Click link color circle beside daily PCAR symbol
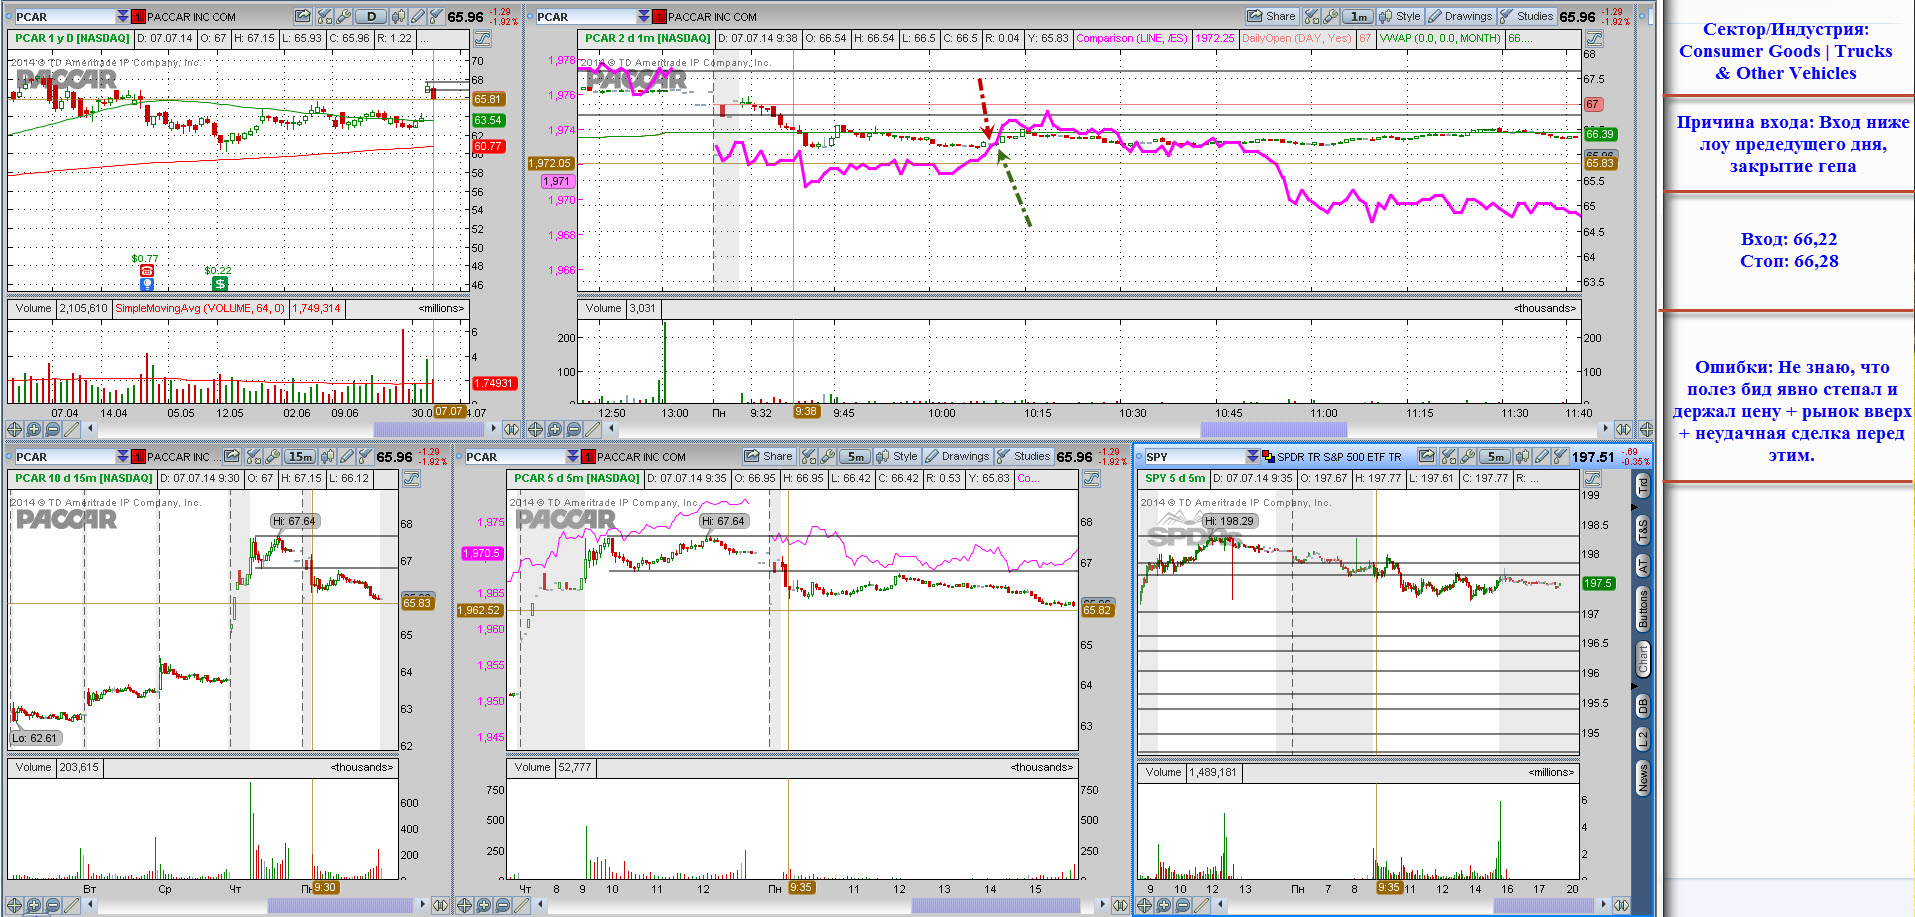The height and width of the screenshot is (917, 1915). coord(9,16)
